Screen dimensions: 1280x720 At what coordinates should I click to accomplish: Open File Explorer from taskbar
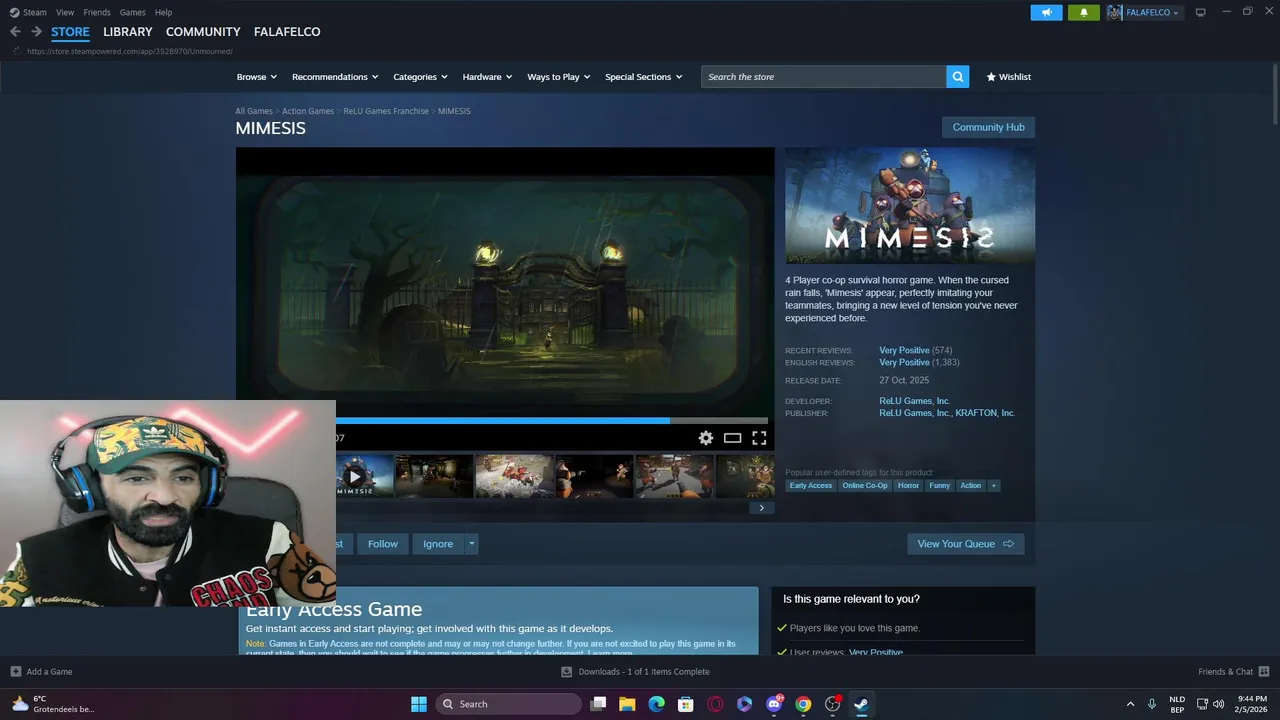(627, 704)
